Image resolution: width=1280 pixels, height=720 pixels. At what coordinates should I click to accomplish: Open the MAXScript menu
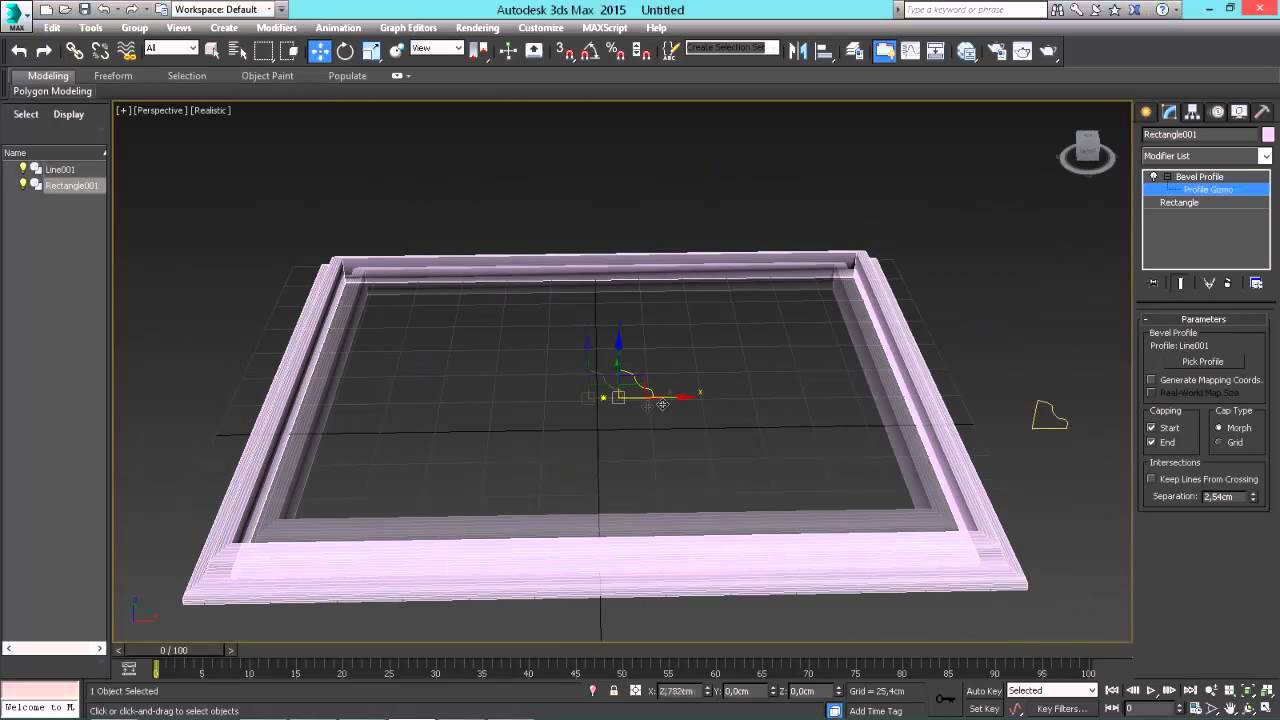[602, 28]
